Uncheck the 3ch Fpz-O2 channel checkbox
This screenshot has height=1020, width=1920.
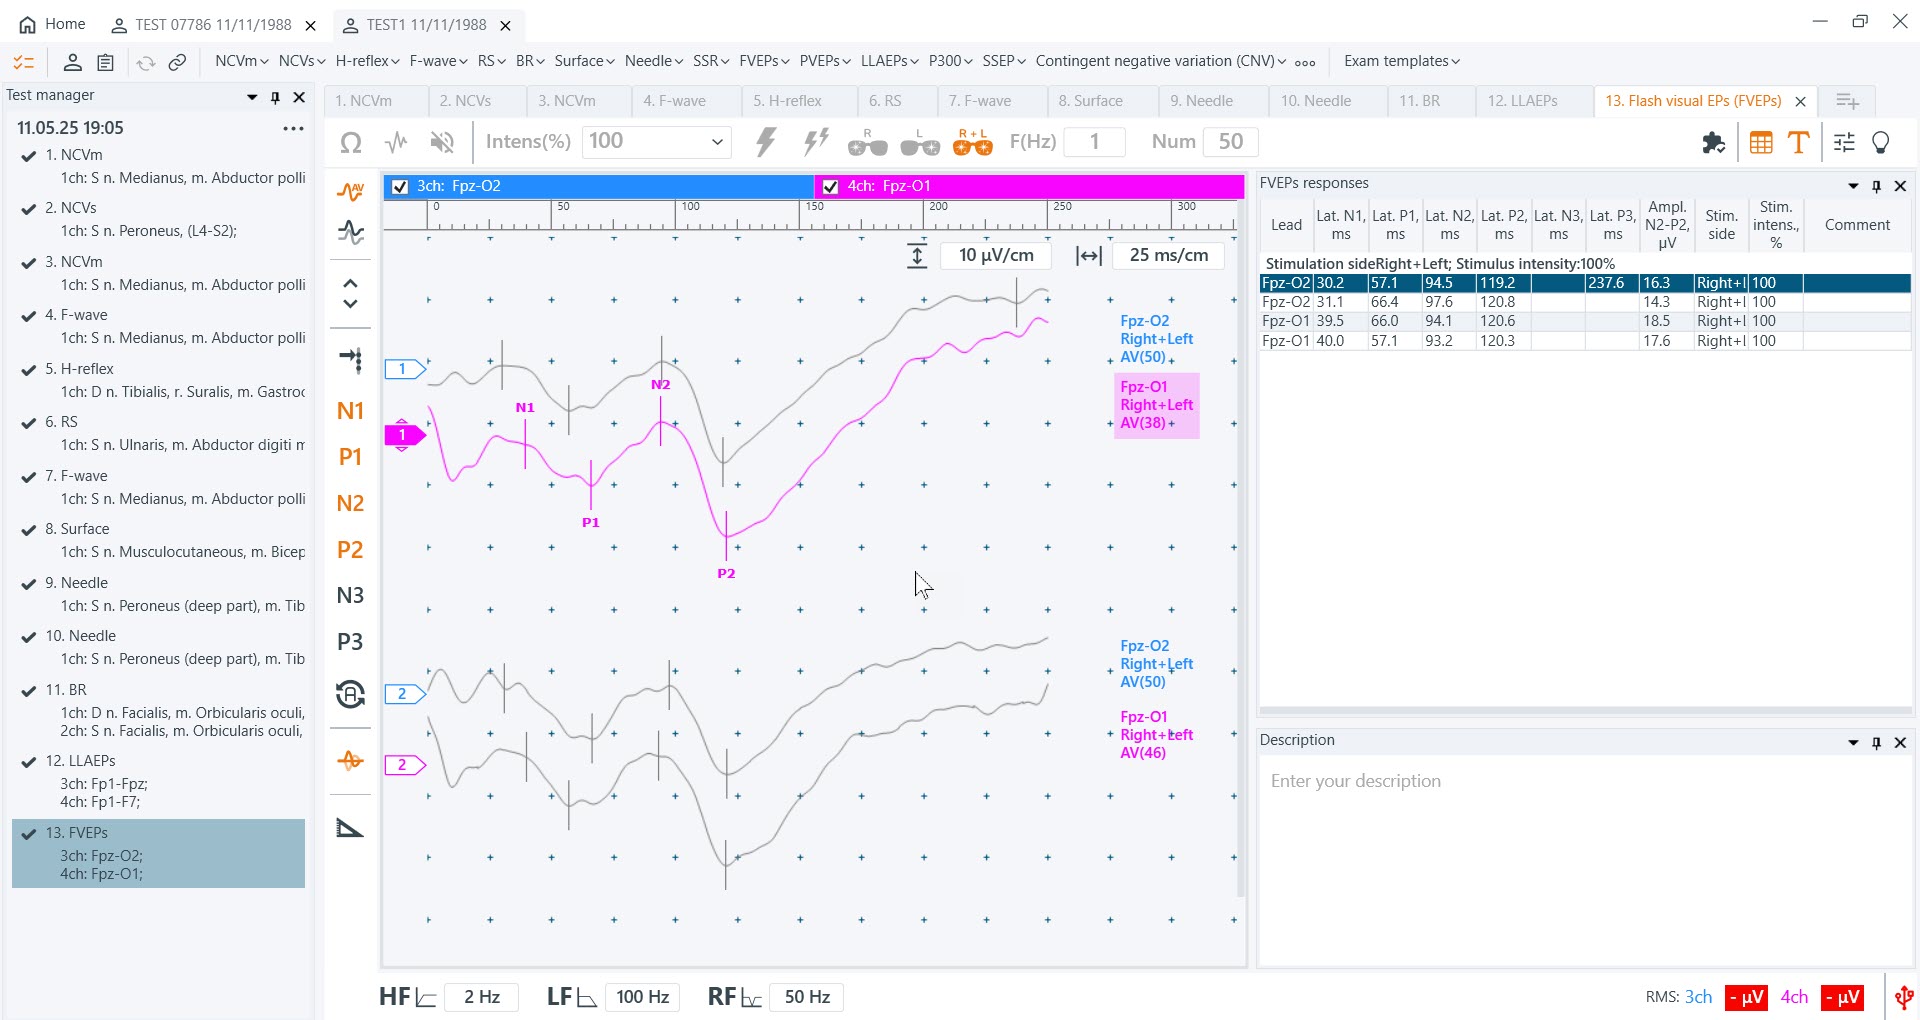[x=400, y=187]
